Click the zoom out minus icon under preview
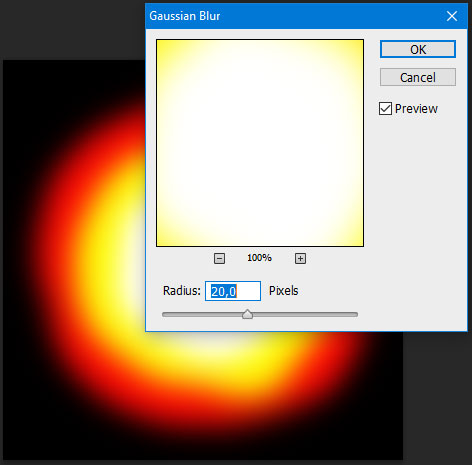 pos(219,258)
